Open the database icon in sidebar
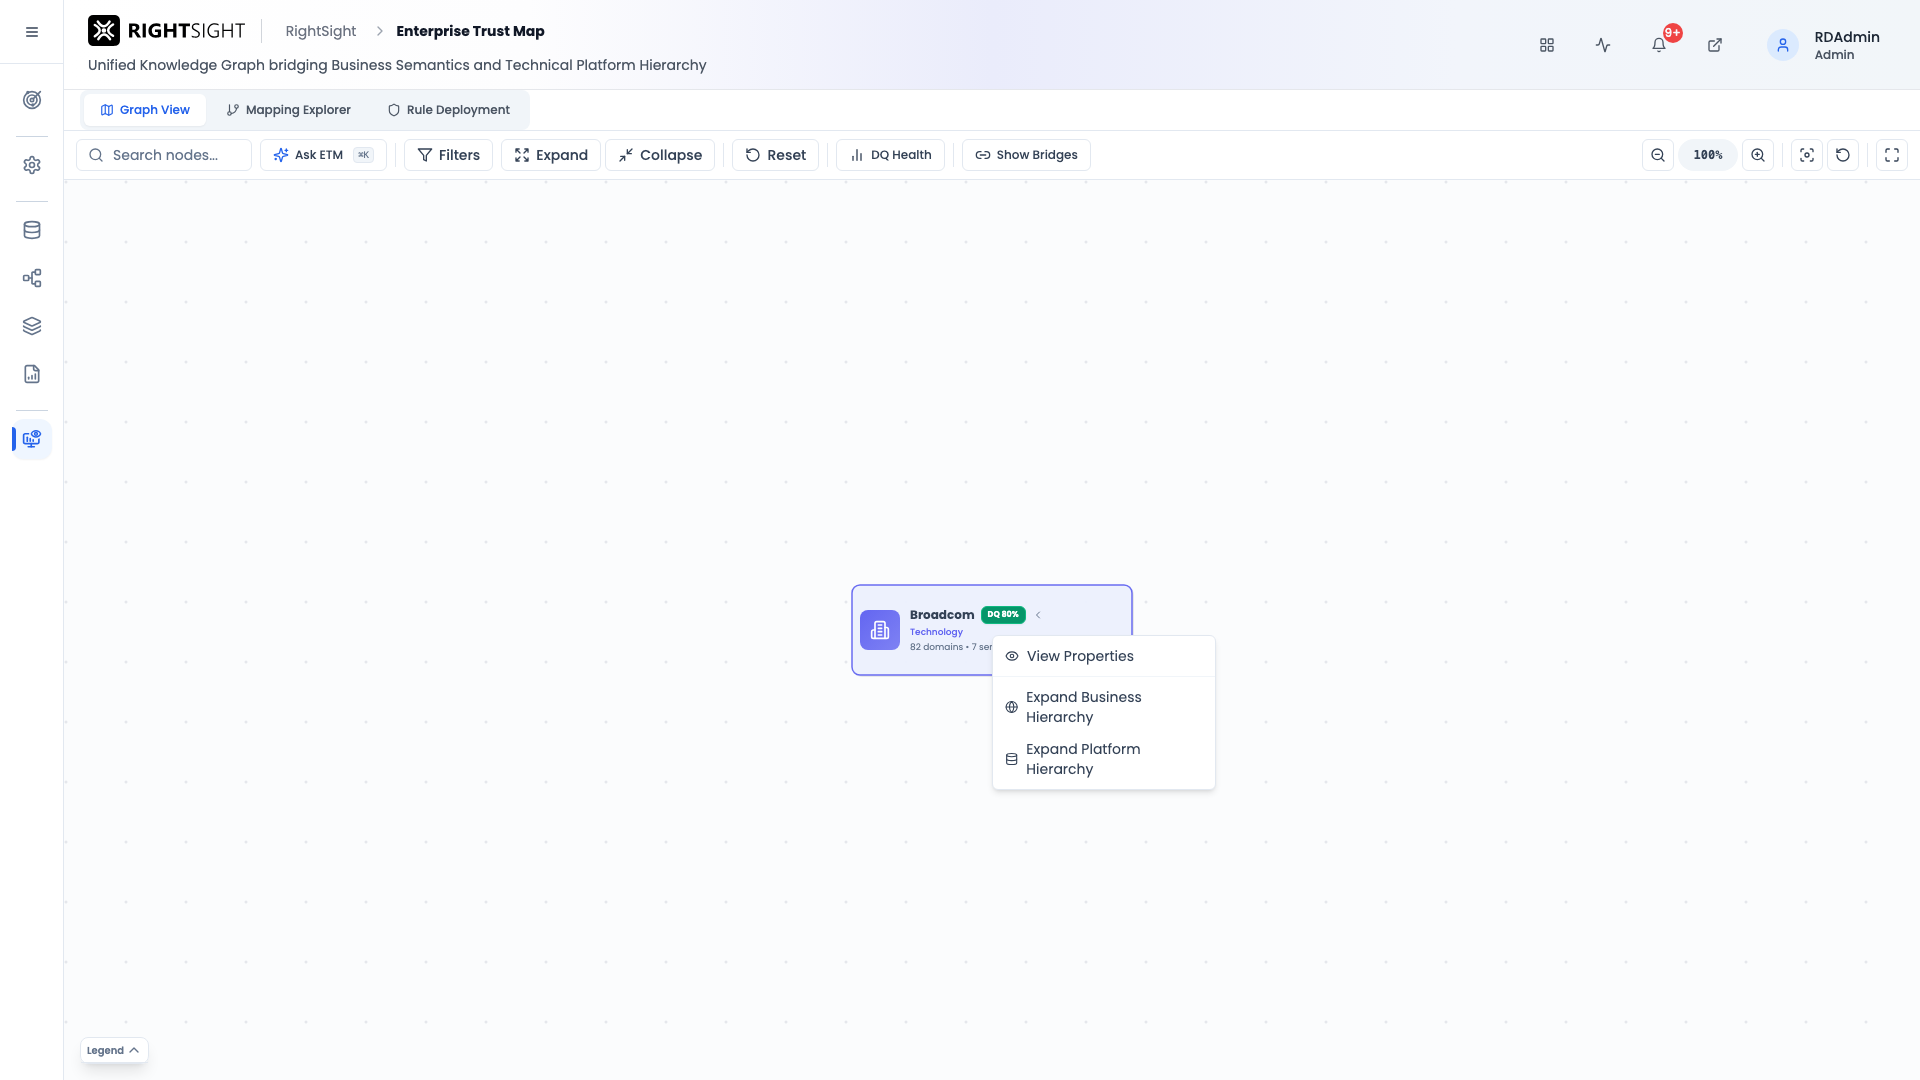1920x1080 pixels. [32, 230]
